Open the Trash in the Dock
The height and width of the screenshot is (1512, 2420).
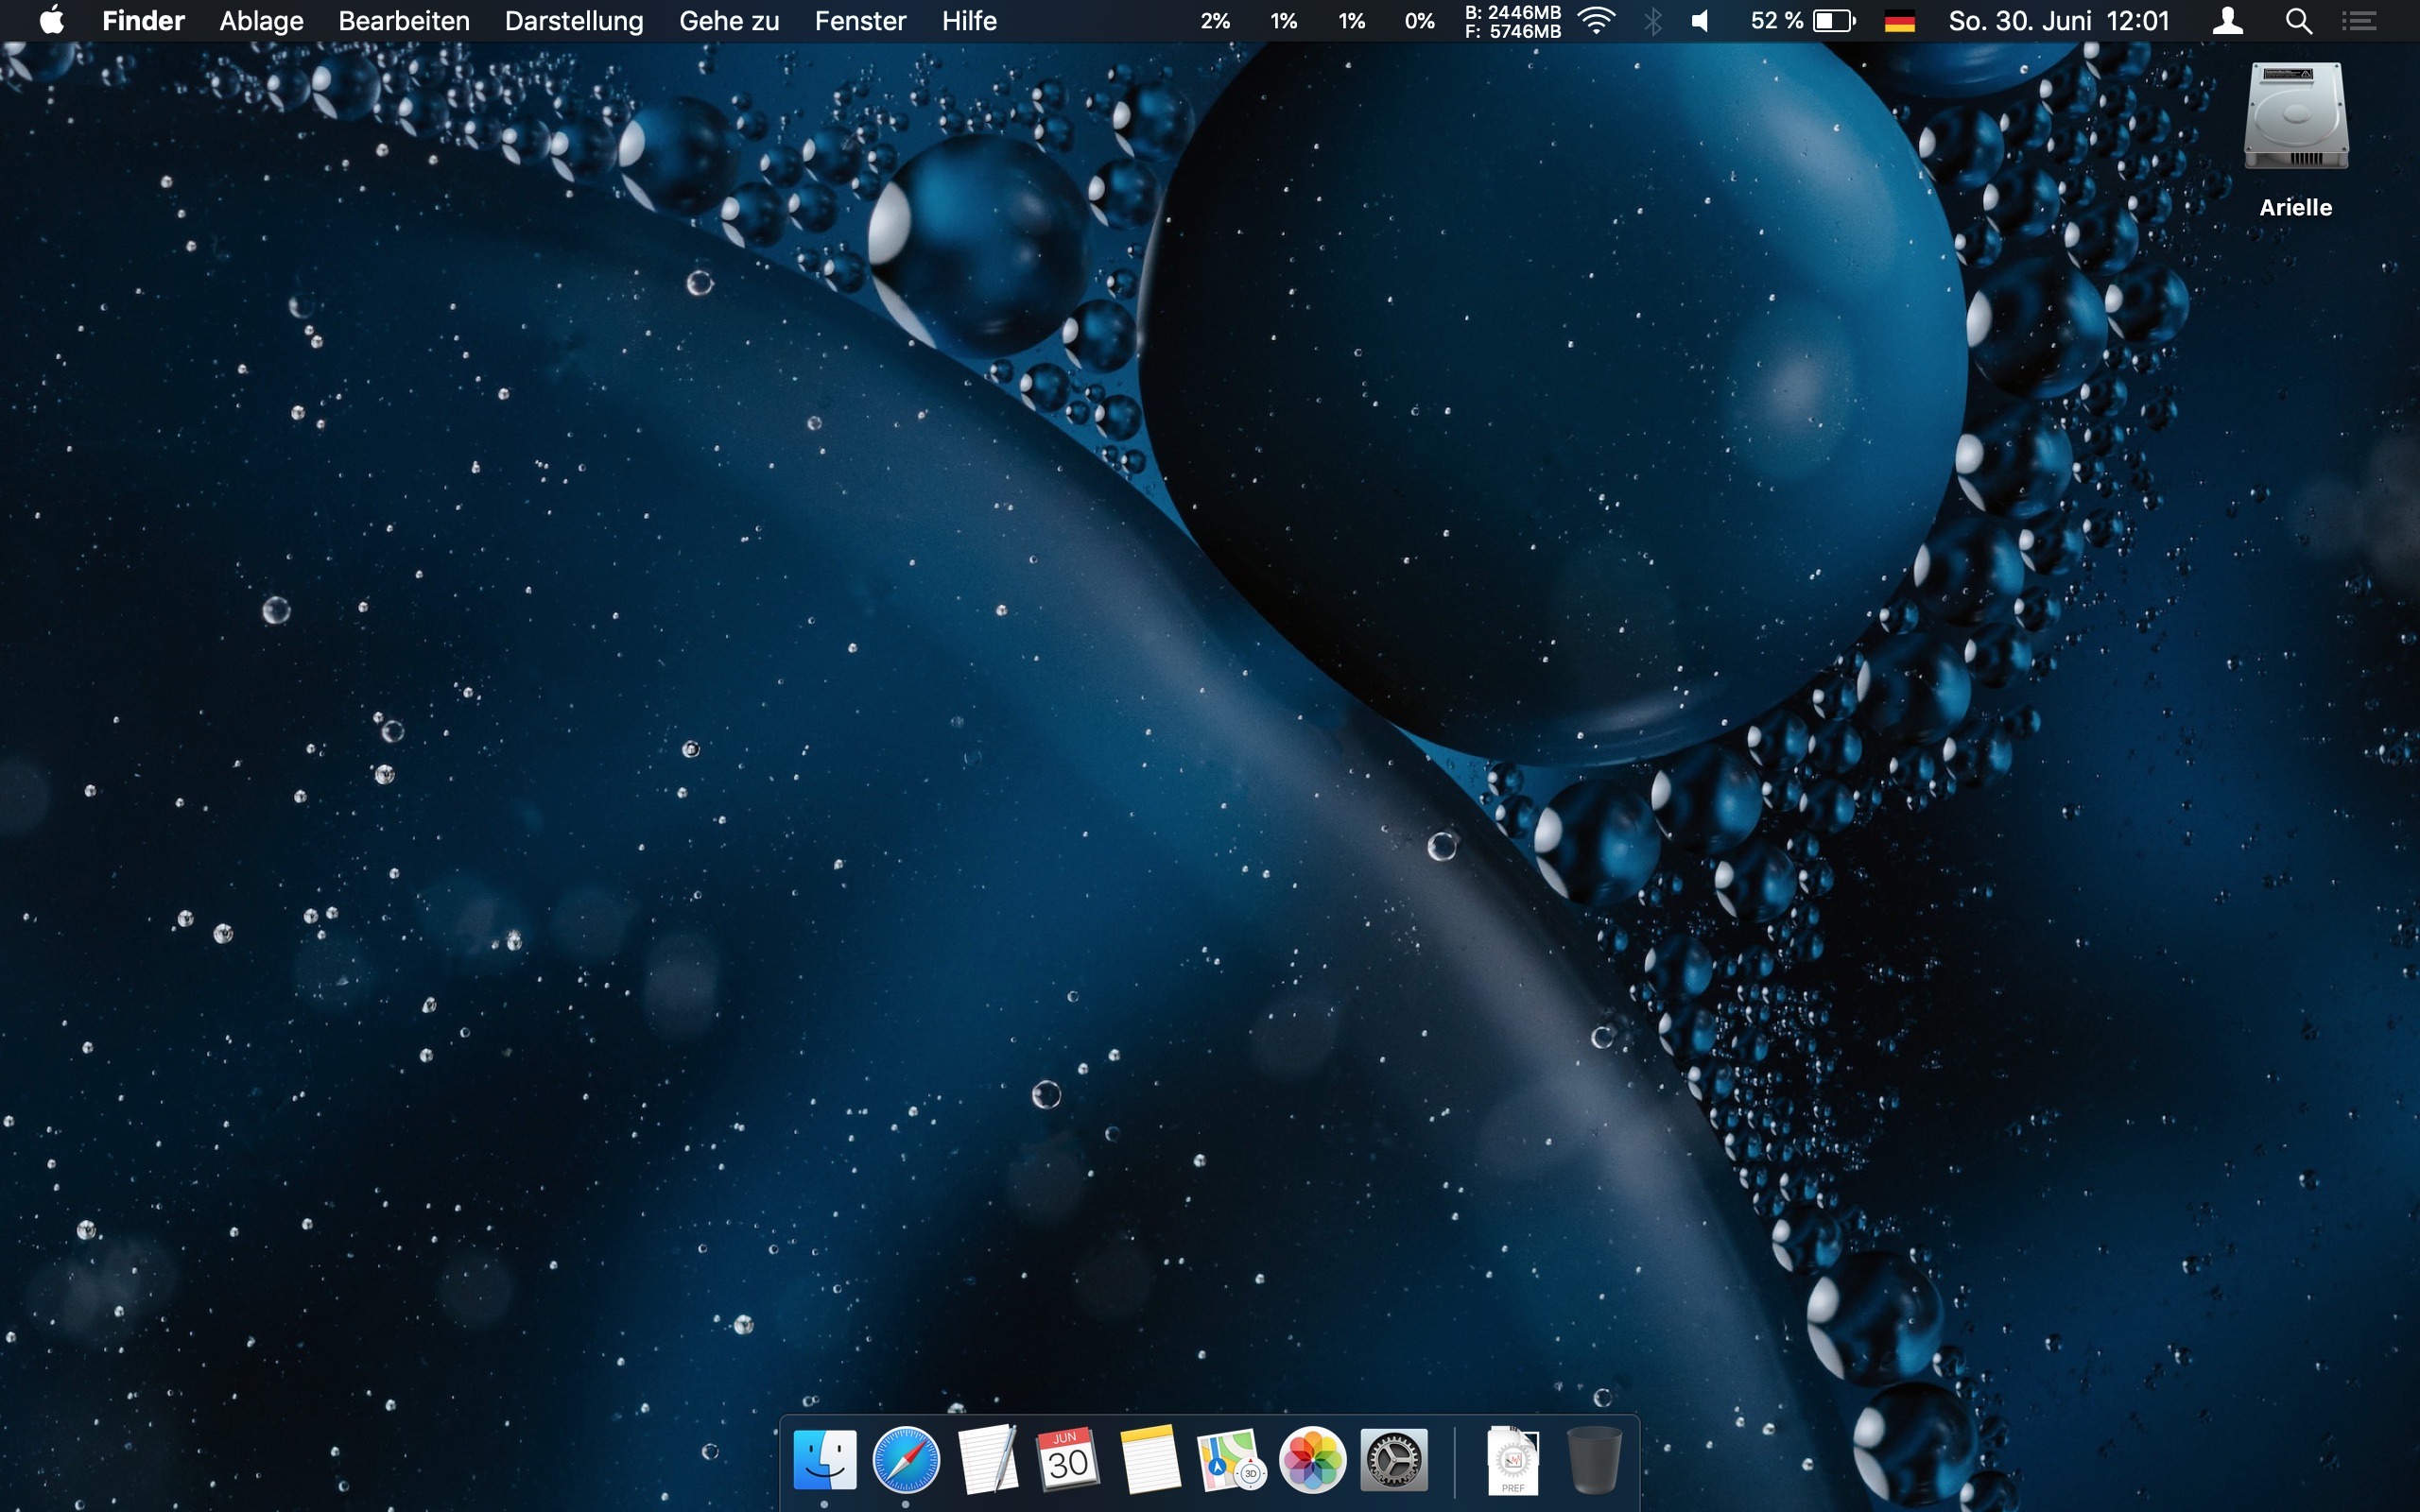[x=1593, y=1460]
